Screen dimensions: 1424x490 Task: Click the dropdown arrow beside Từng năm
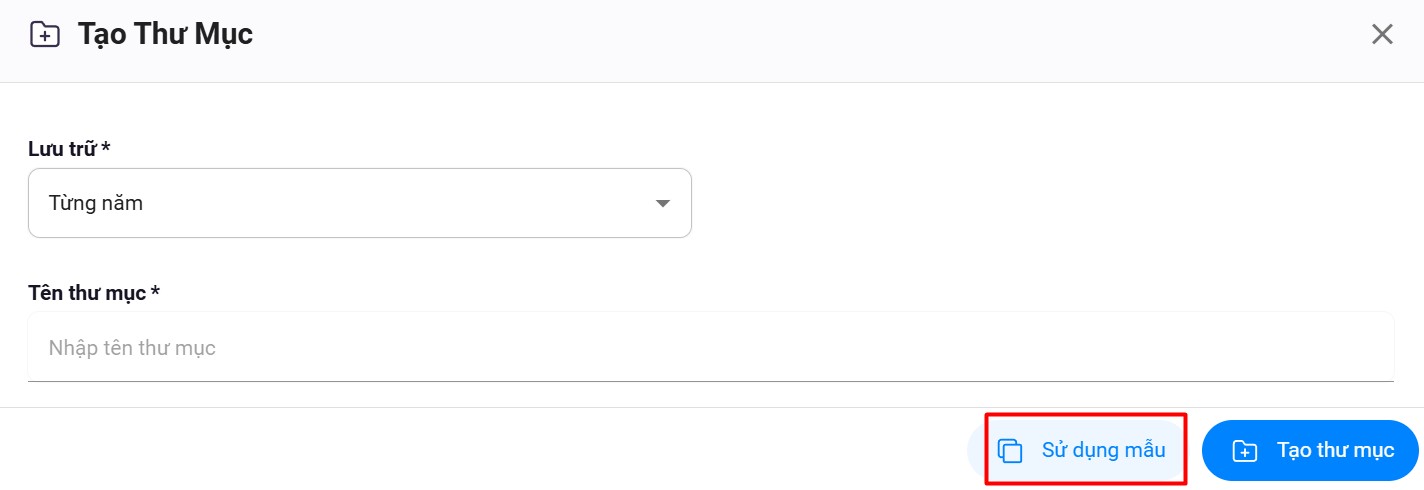(662, 204)
